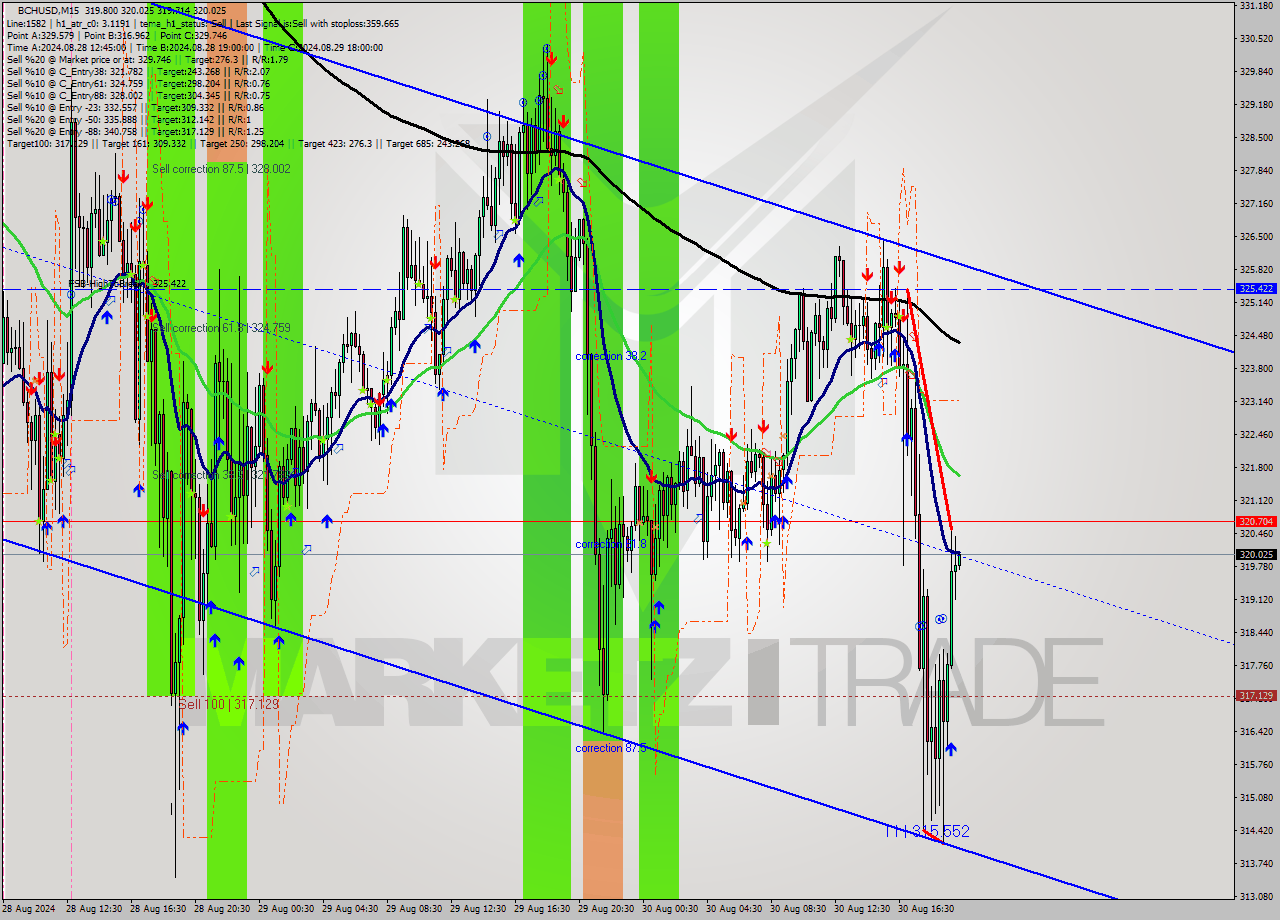Click 'Sell %10 @ C_Entry61: 324.759' line
Viewport: 1280px width, 920px height.
138,83
